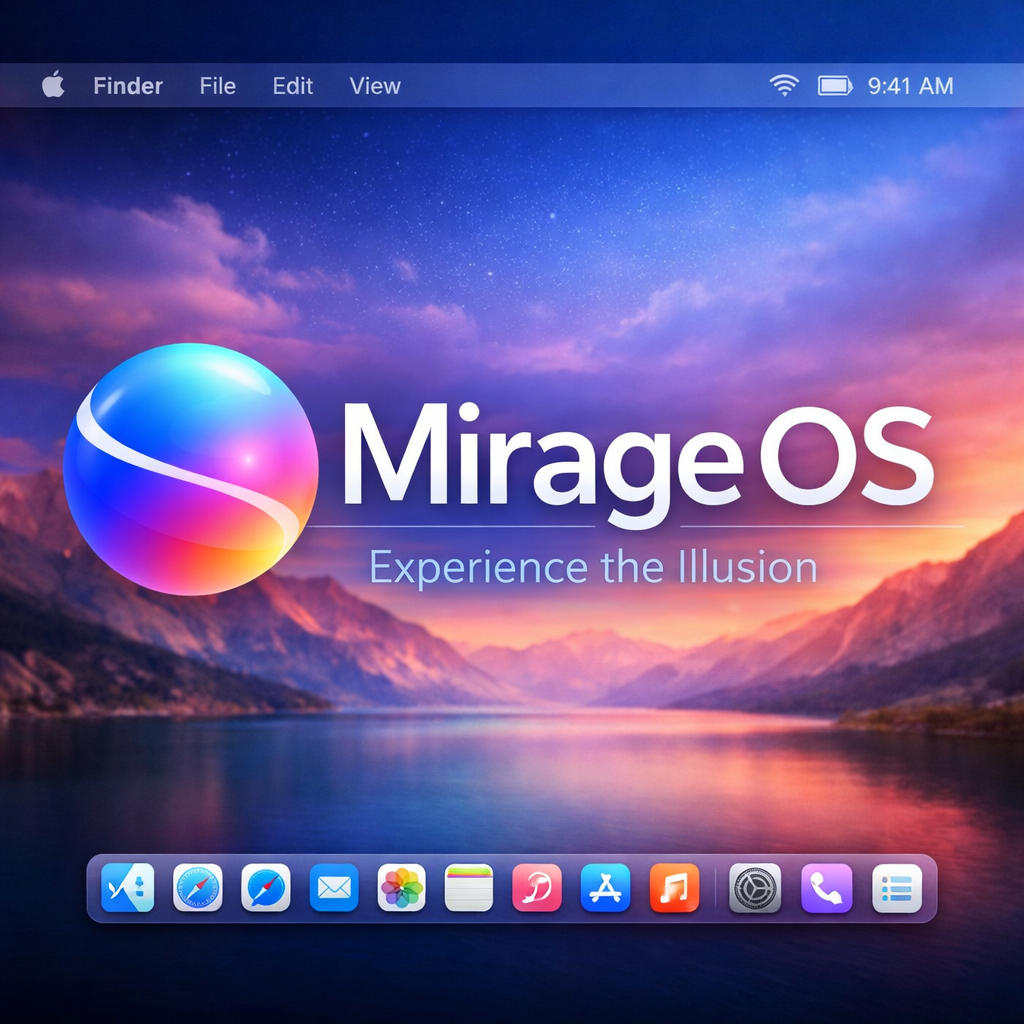This screenshot has height=1024, width=1024.
Task: Click the pink music note app icon
Action: coord(537,887)
